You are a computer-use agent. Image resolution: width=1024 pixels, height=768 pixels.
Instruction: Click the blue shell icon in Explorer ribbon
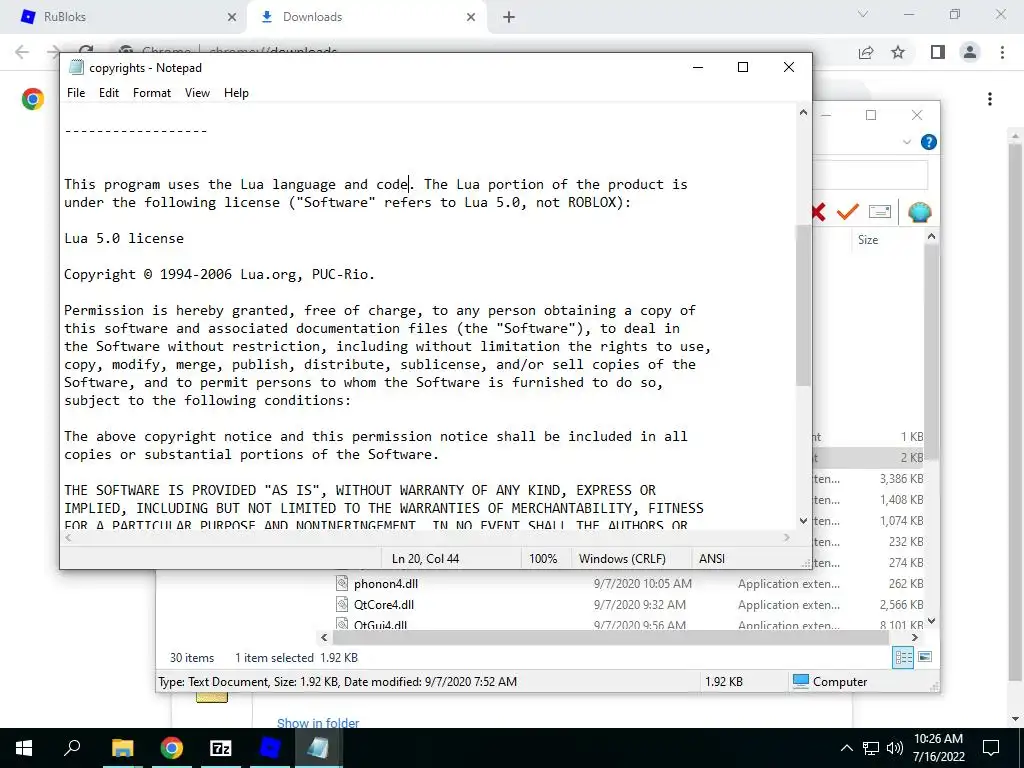coord(919,212)
